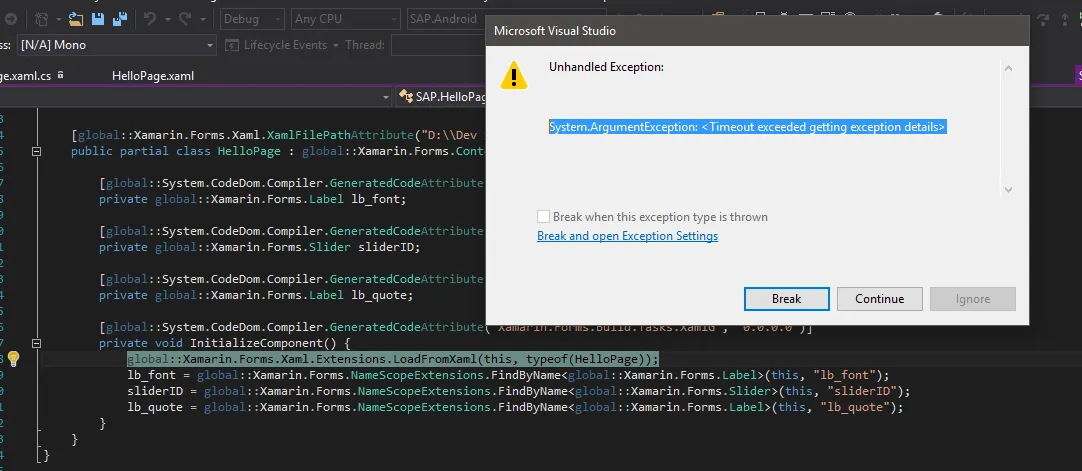The width and height of the screenshot is (1082, 471).
Task: Open the Undo history dropdown arrow
Action: (166, 19)
